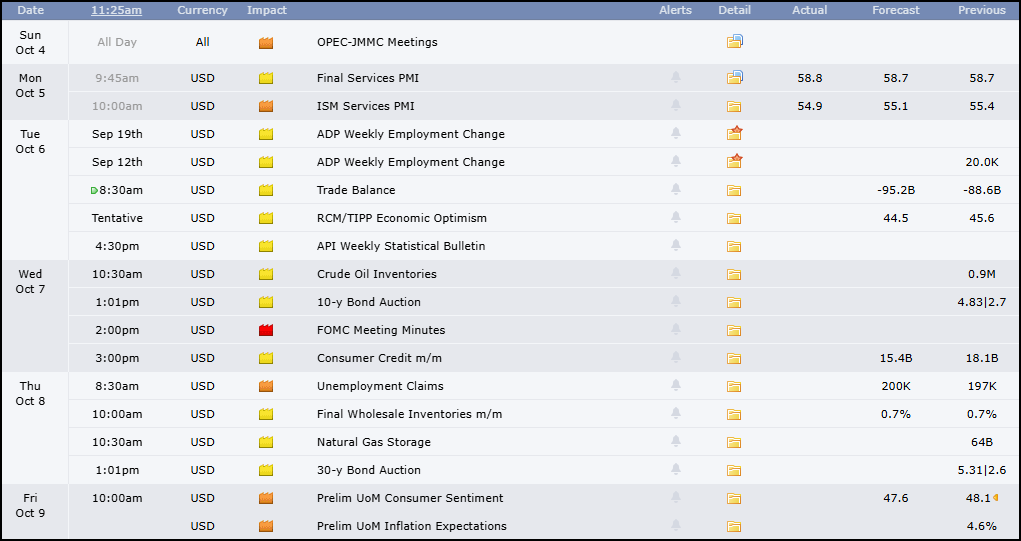Open the FOMC Meeting Minutes event
The image size is (1021, 541).
pyautogui.click(x=381, y=330)
